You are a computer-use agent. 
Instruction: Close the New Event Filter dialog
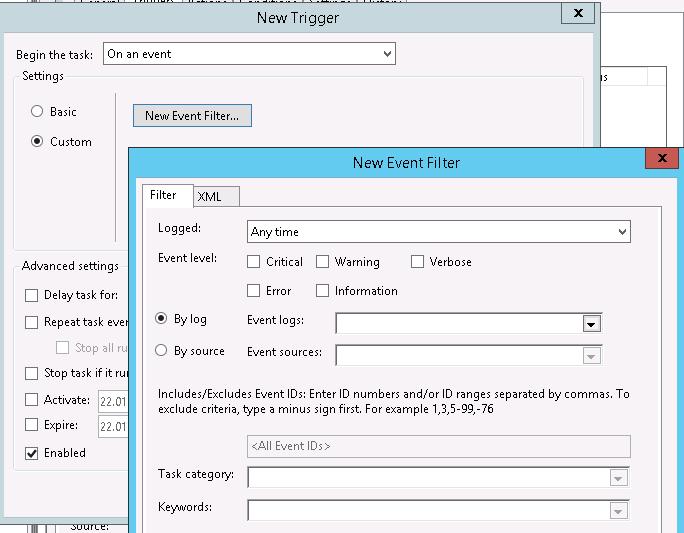tap(662, 158)
